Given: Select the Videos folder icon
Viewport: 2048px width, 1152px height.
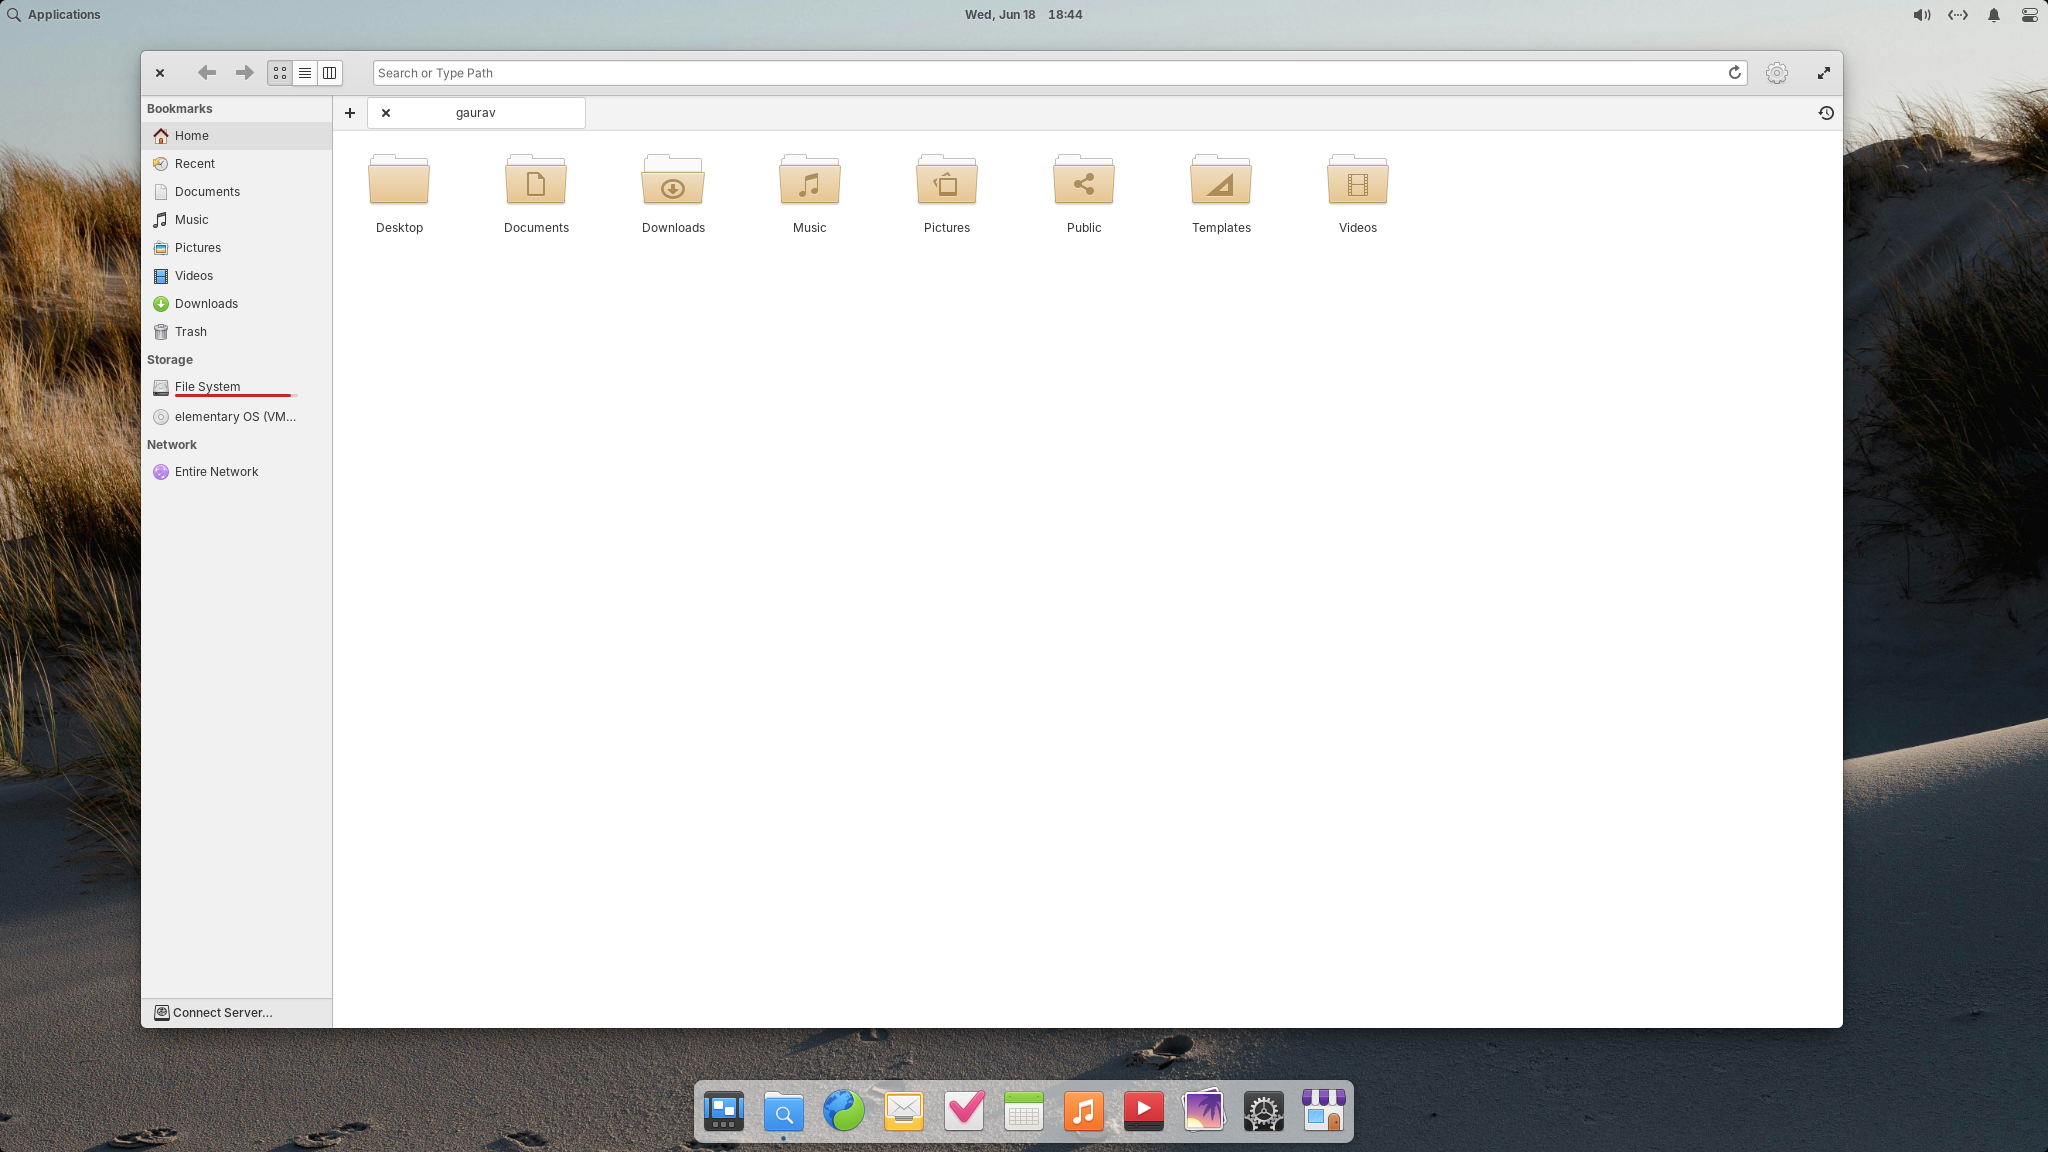Looking at the screenshot, I should click(1358, 181).
